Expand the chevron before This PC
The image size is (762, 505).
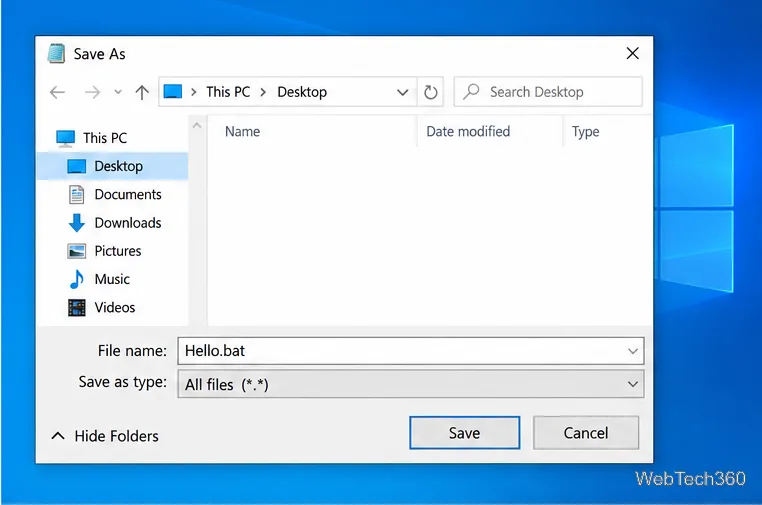(x=193, y=92)
